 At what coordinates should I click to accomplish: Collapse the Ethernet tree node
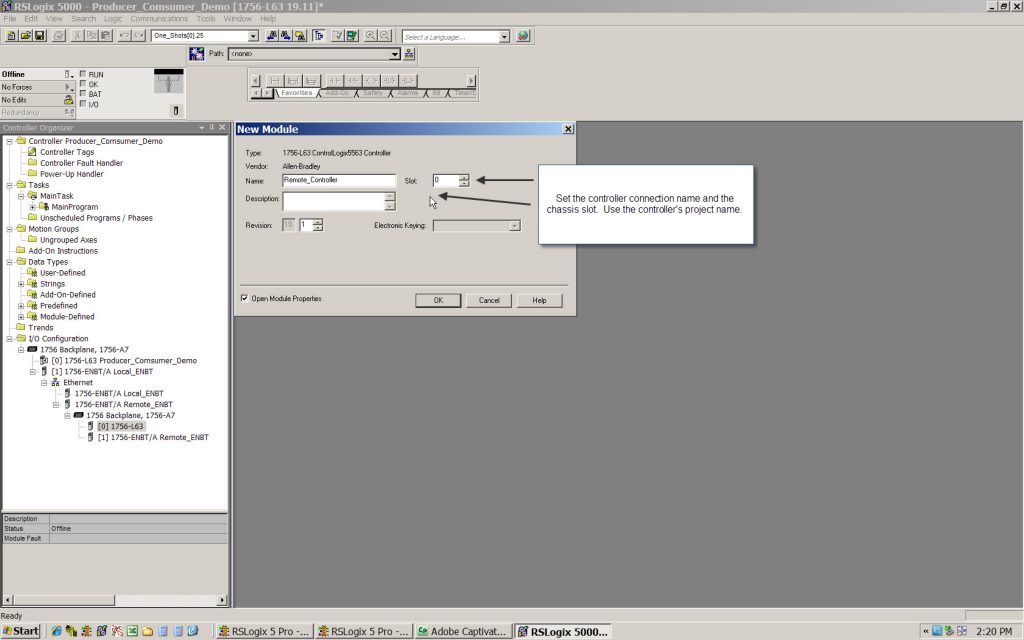[44, 383]
